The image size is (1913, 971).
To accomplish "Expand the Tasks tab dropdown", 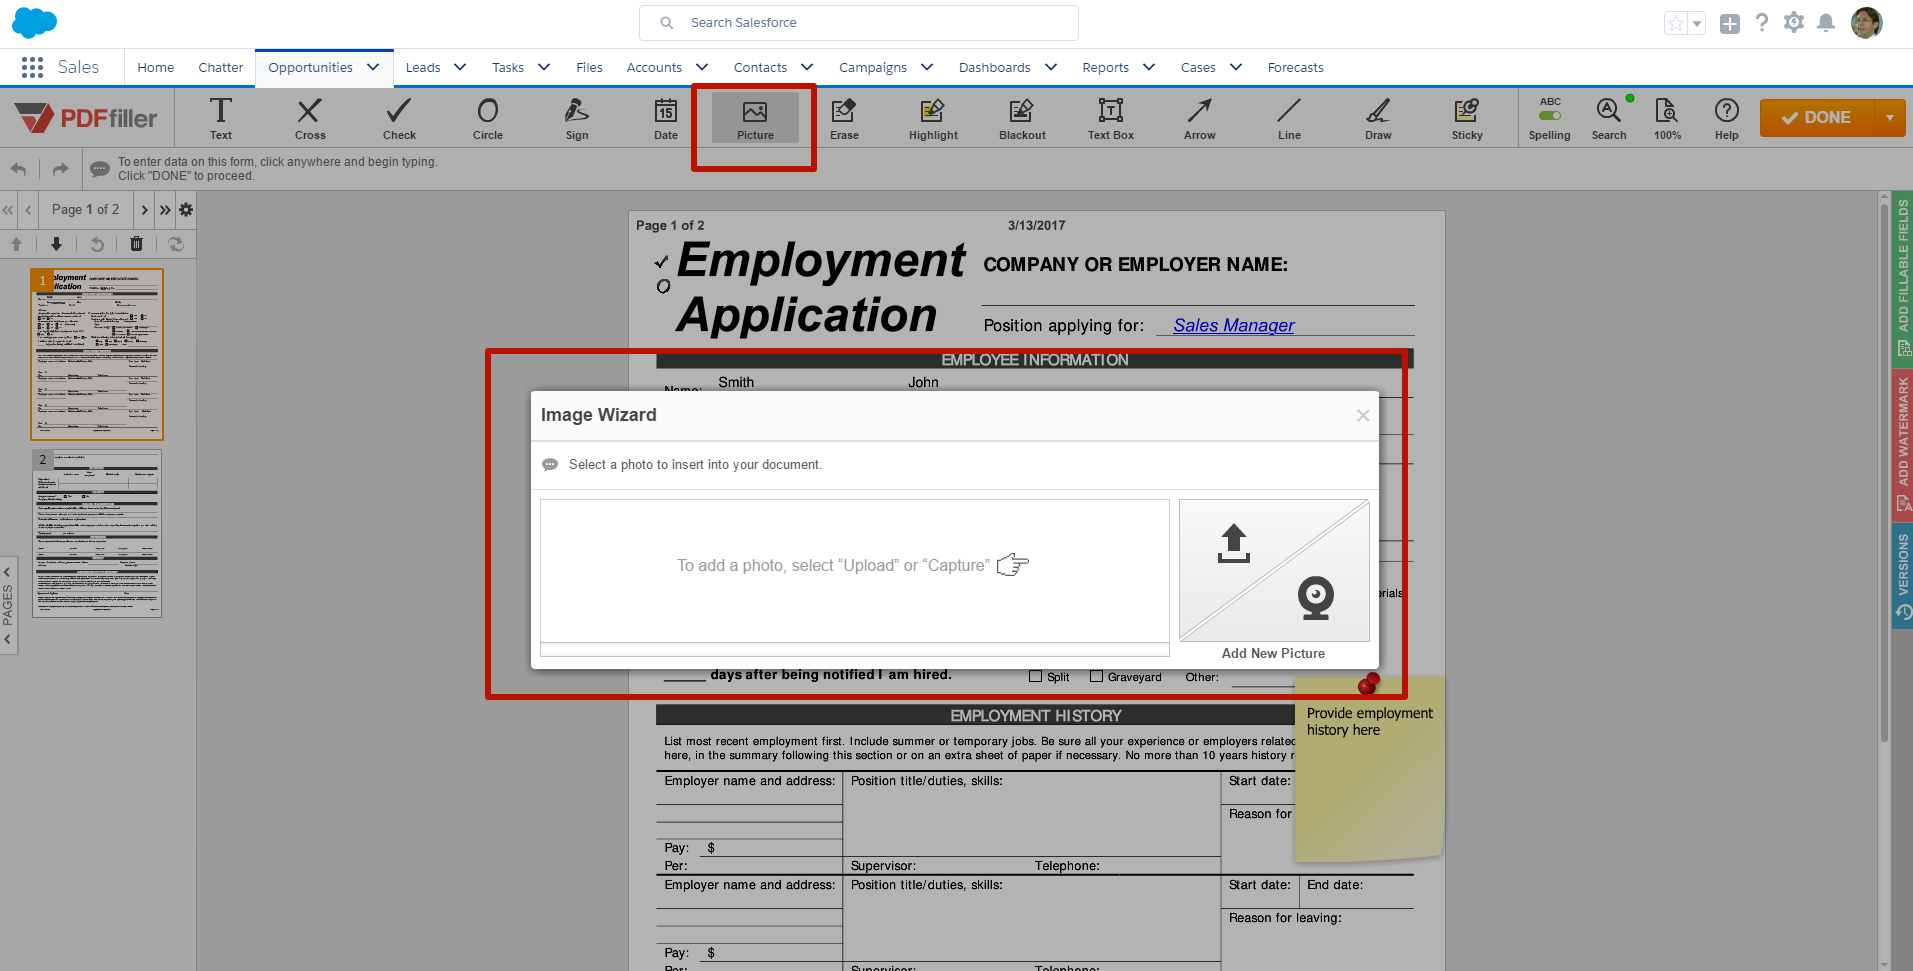I will pyautogui.click(x=544, y=67).
